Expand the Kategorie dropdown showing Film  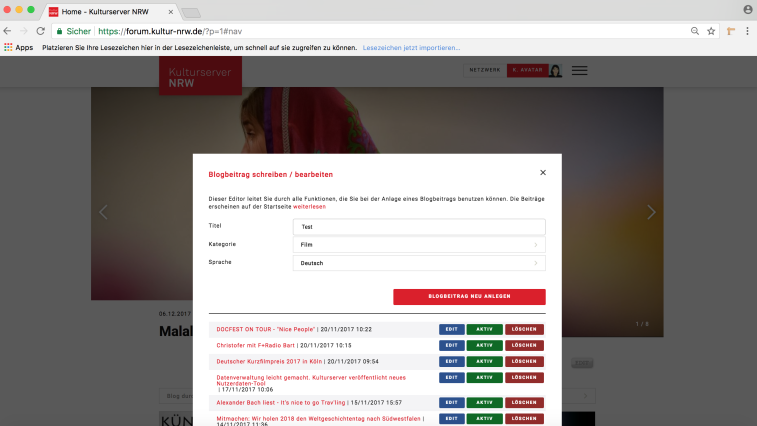419,244
